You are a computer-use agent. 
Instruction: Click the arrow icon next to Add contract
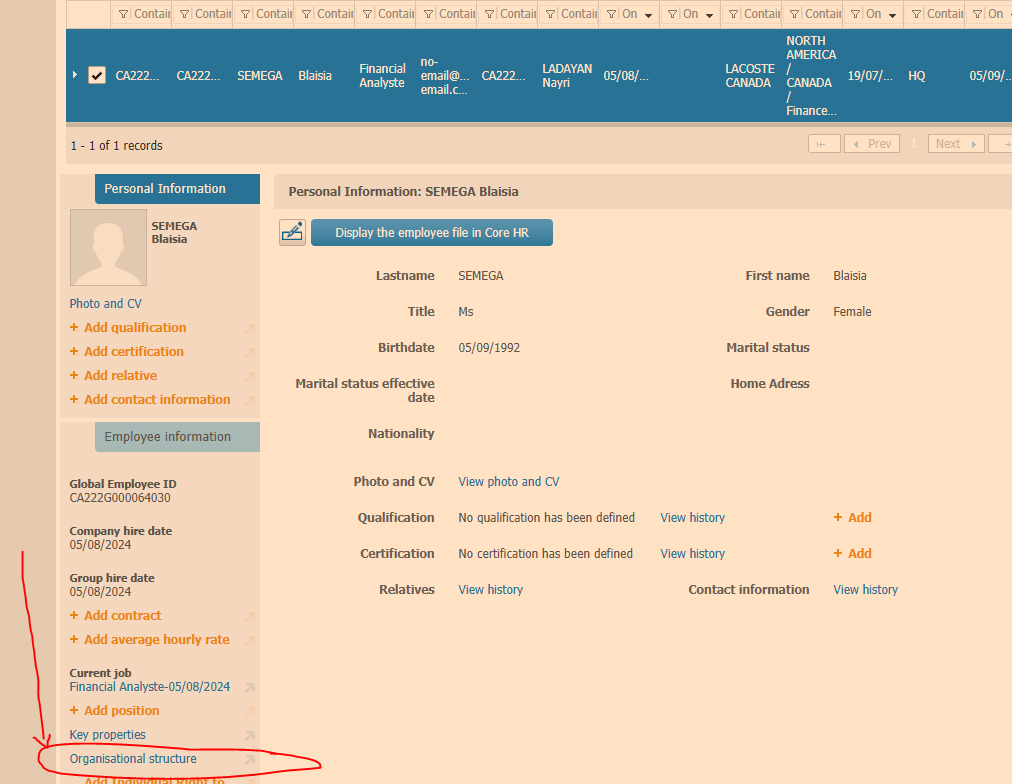point(248,615)
